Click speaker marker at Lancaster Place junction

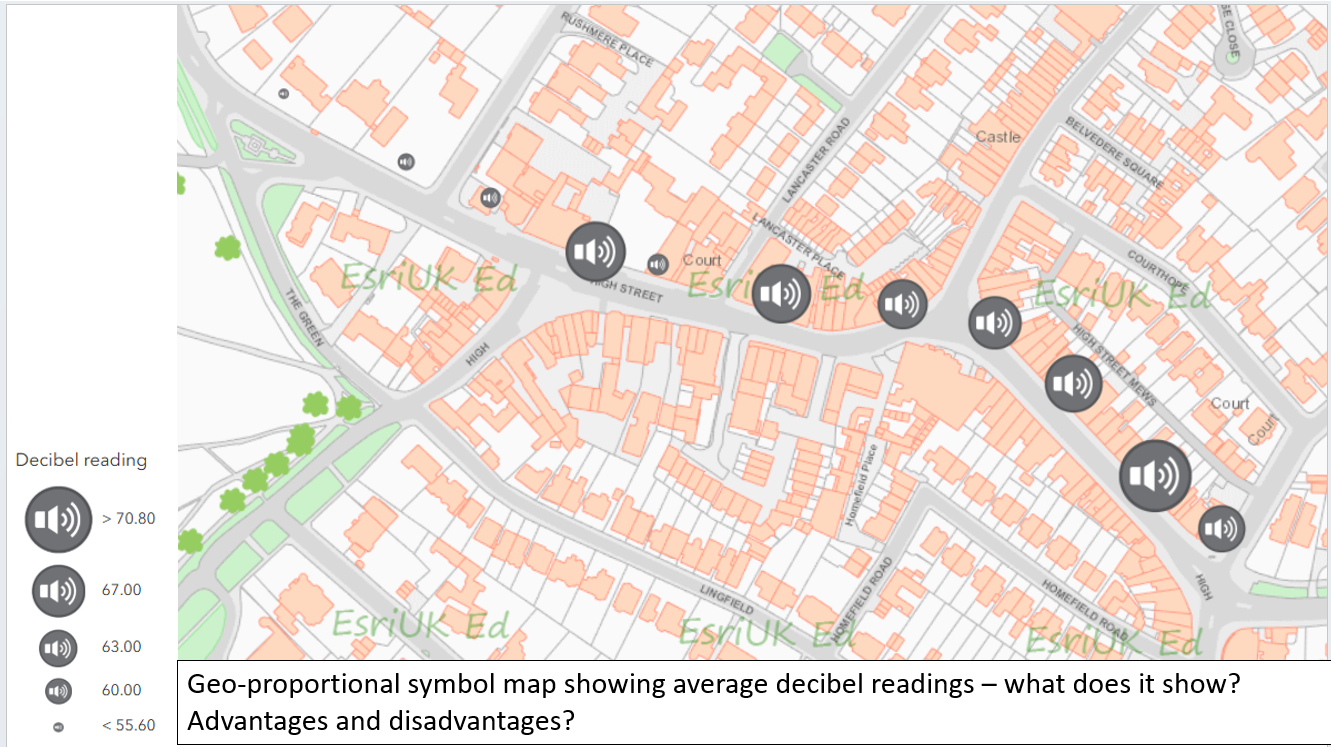pos(782,294)
